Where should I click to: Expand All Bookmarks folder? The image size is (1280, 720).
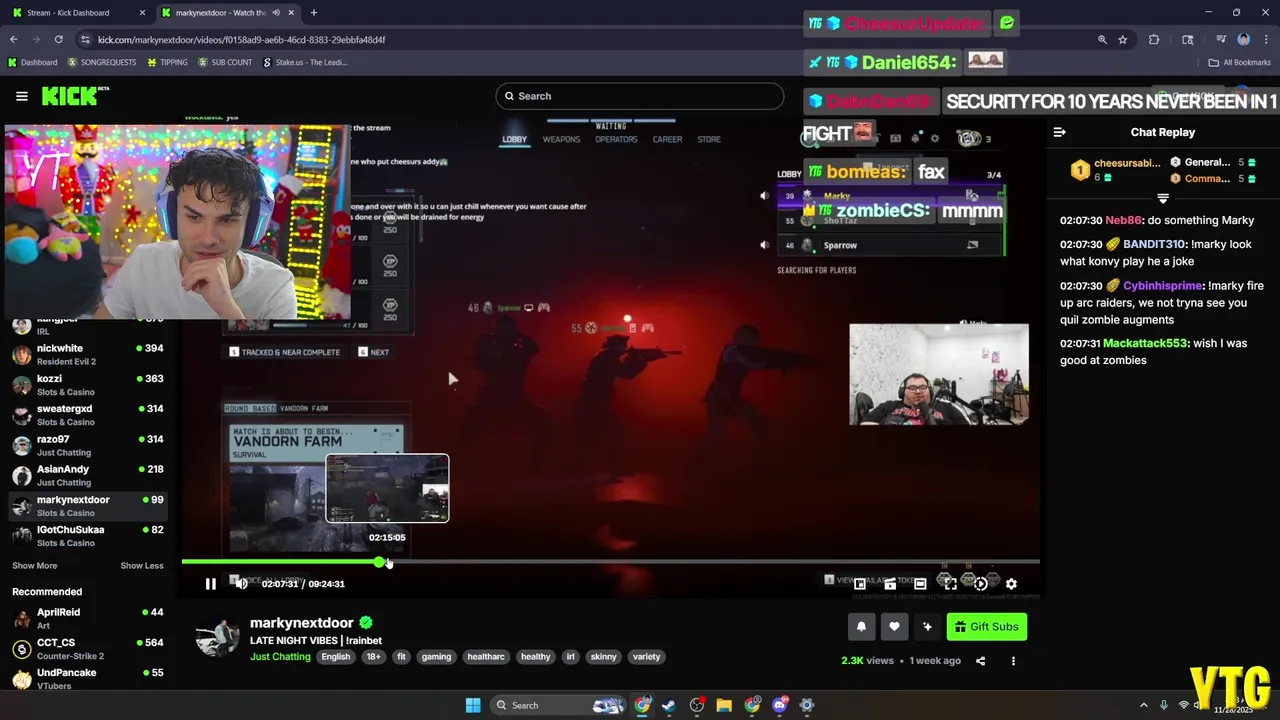pyautogui.click(x=1240, y=62)
